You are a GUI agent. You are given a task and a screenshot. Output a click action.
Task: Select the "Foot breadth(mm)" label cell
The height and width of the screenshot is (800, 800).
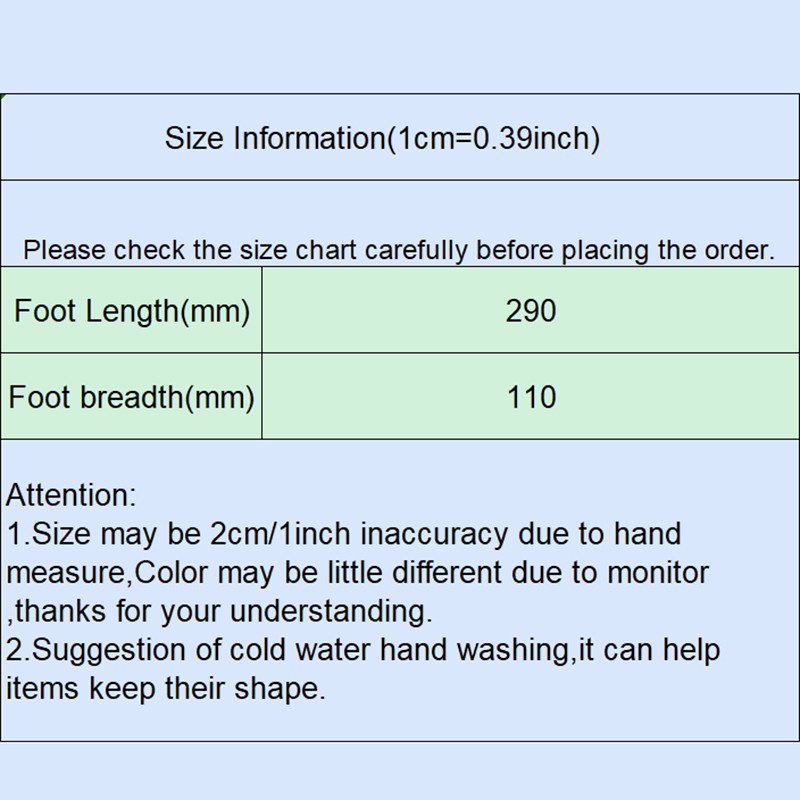pyautogui.click(x=131, y=397)
